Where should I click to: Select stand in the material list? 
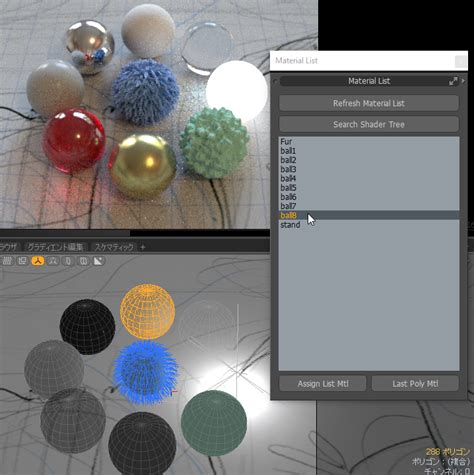click(x=369, y=225)
